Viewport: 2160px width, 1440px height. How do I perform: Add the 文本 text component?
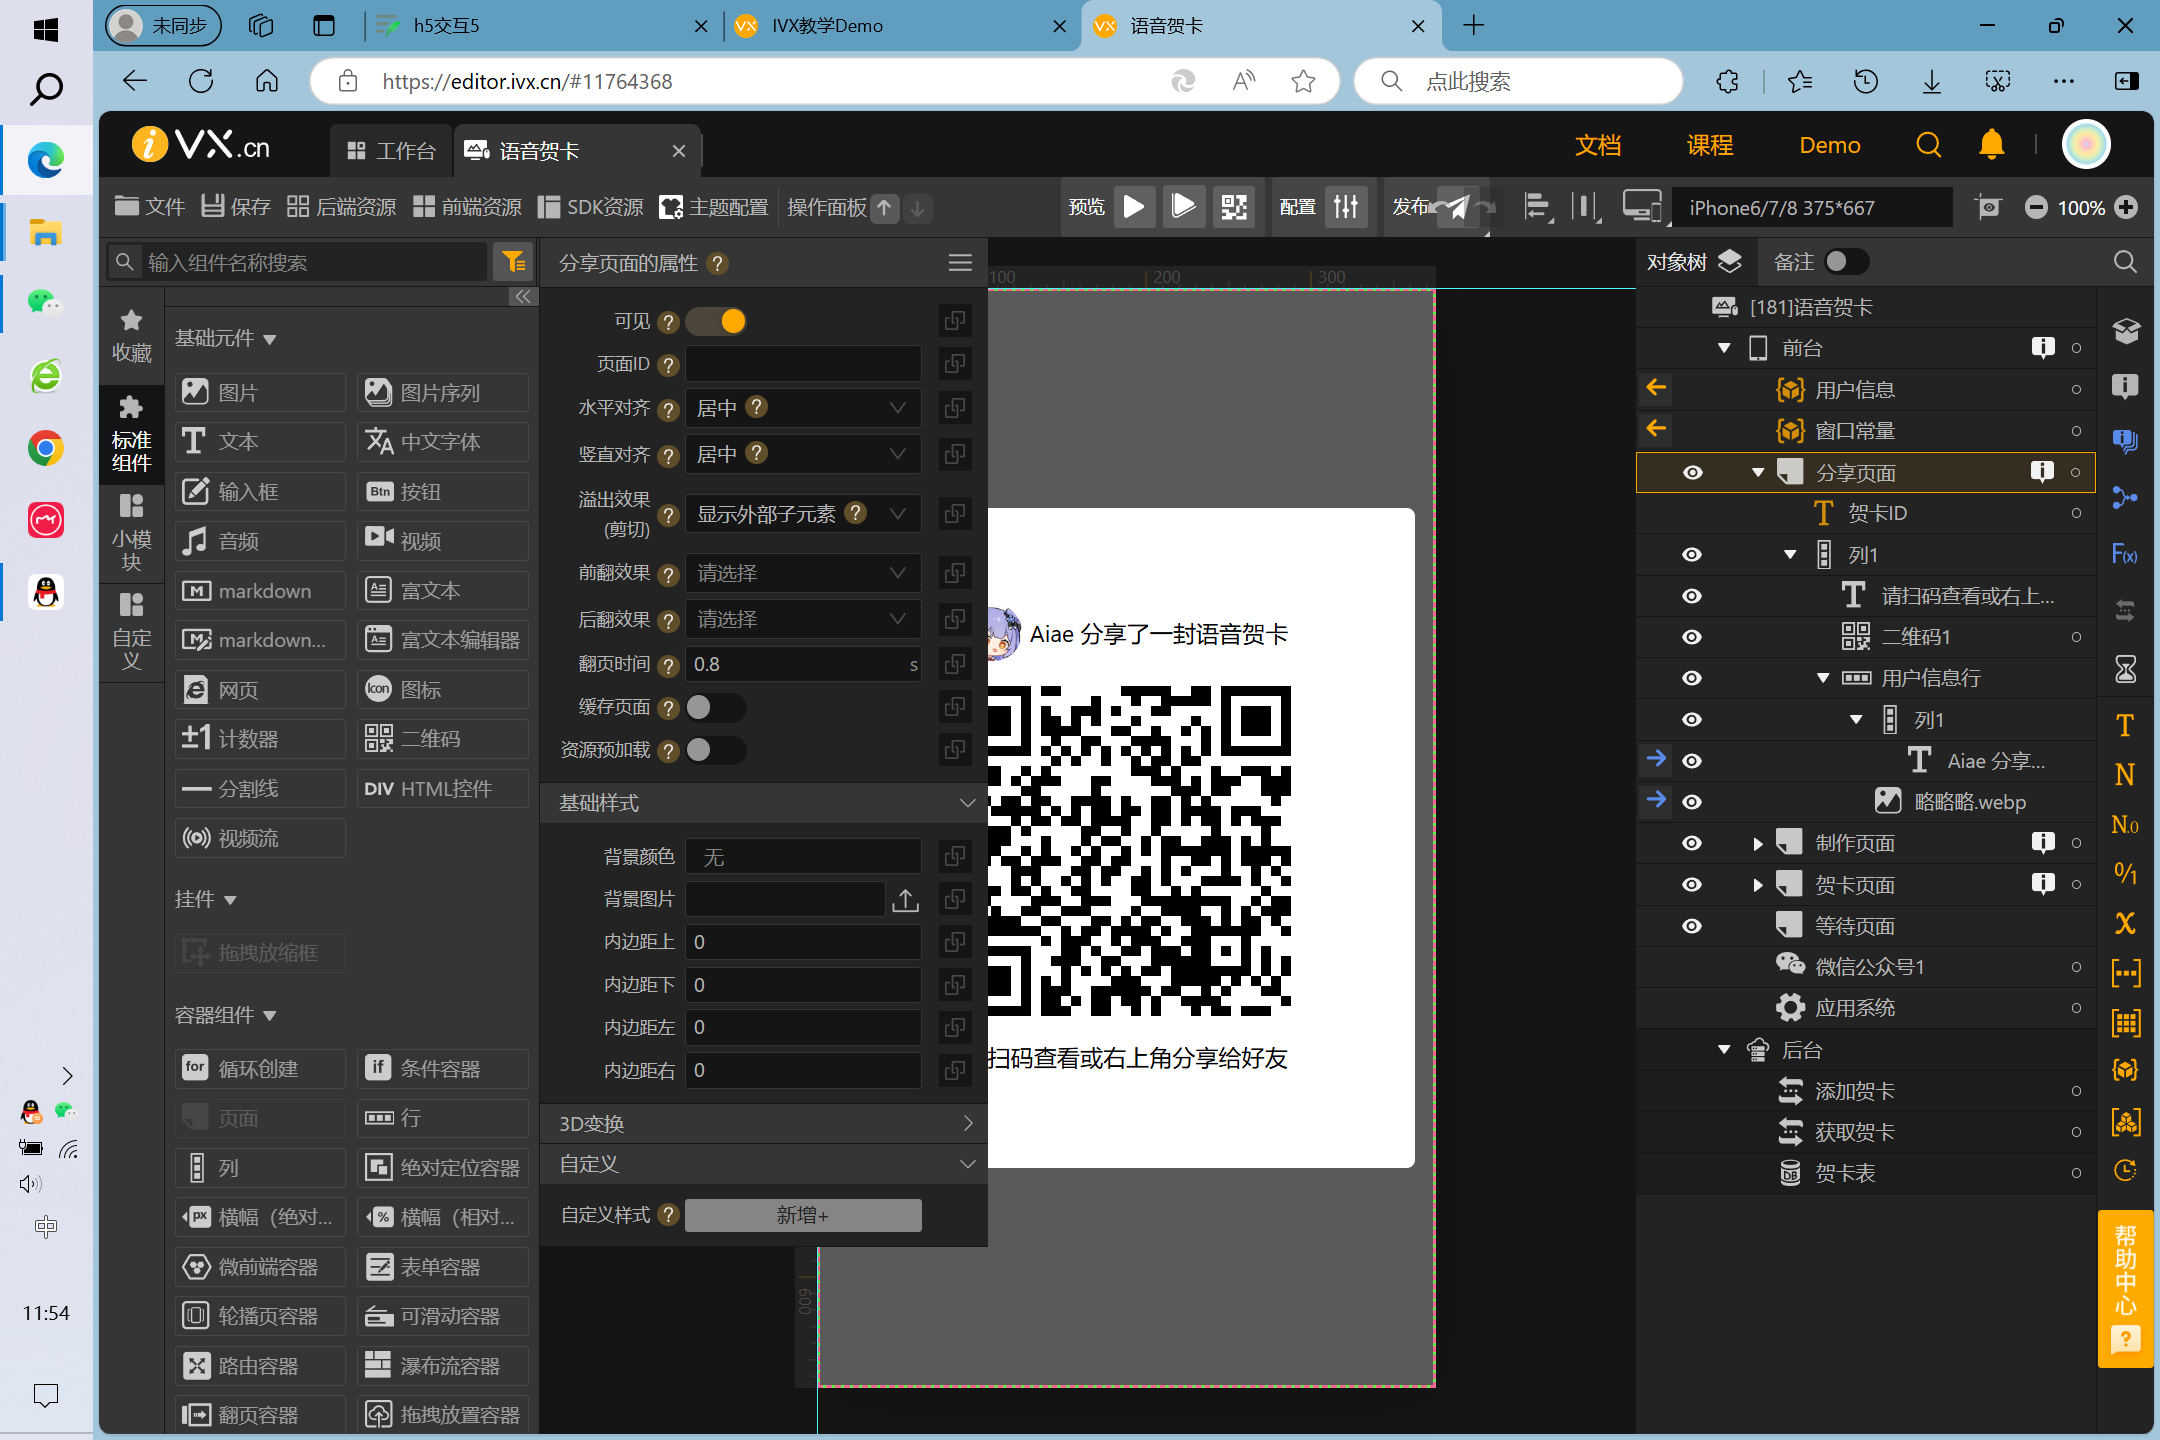point(260,441)
